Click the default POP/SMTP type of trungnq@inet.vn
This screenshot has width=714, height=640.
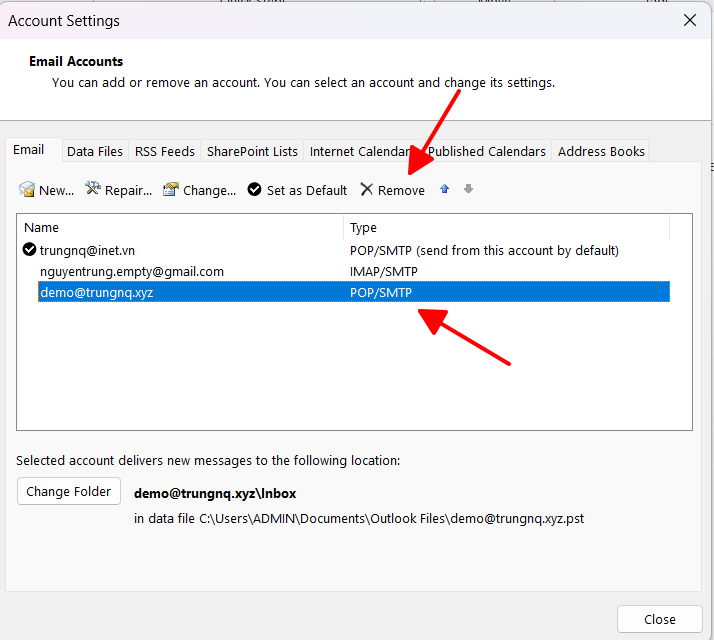[484, 251]
